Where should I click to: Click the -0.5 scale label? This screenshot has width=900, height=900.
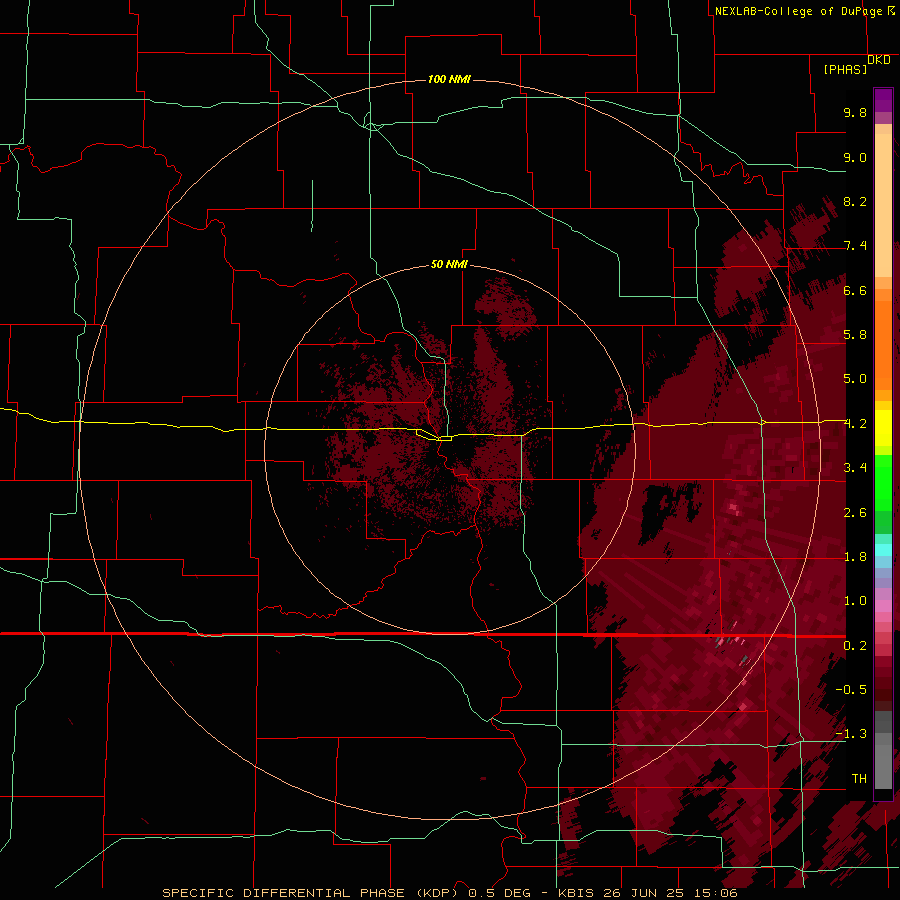click(851, 690)
